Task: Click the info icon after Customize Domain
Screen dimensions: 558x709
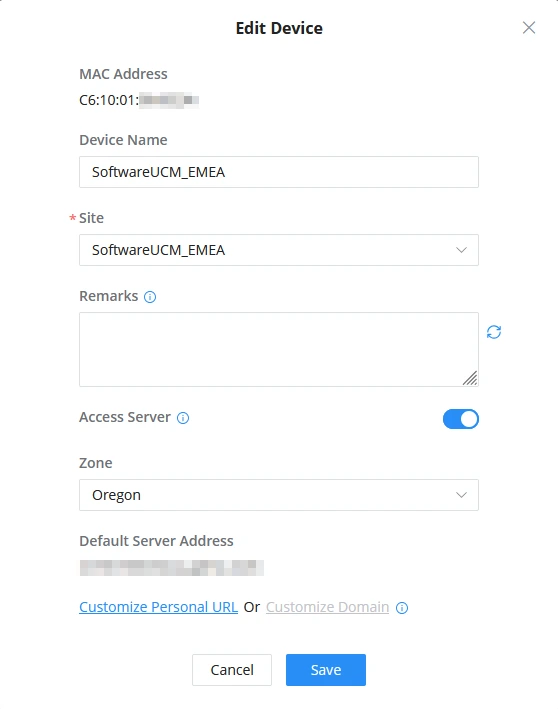Action: point(402,608)
